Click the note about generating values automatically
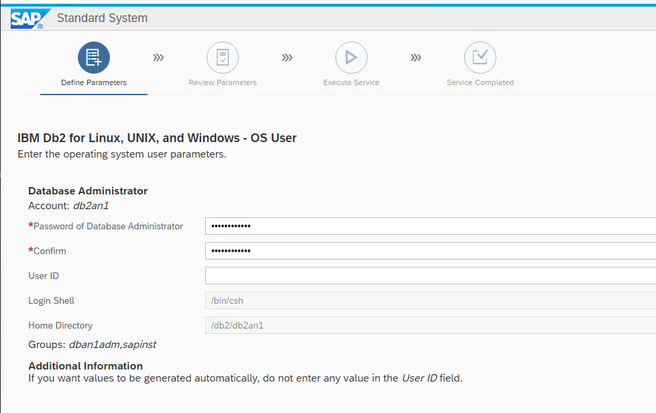The image size is (656, 413). [x=245, y=378]
